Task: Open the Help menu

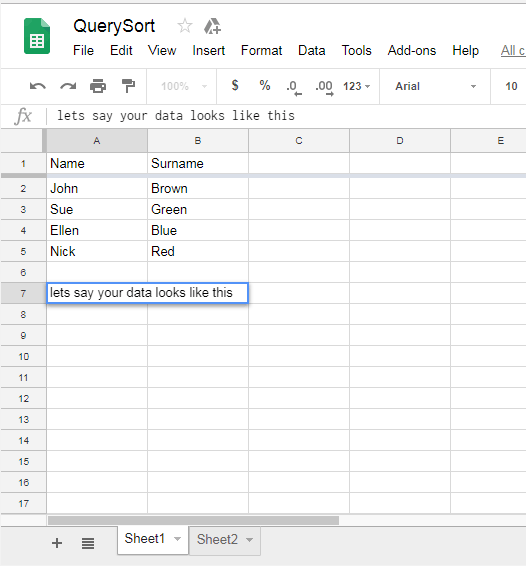Action: point(466,51)
